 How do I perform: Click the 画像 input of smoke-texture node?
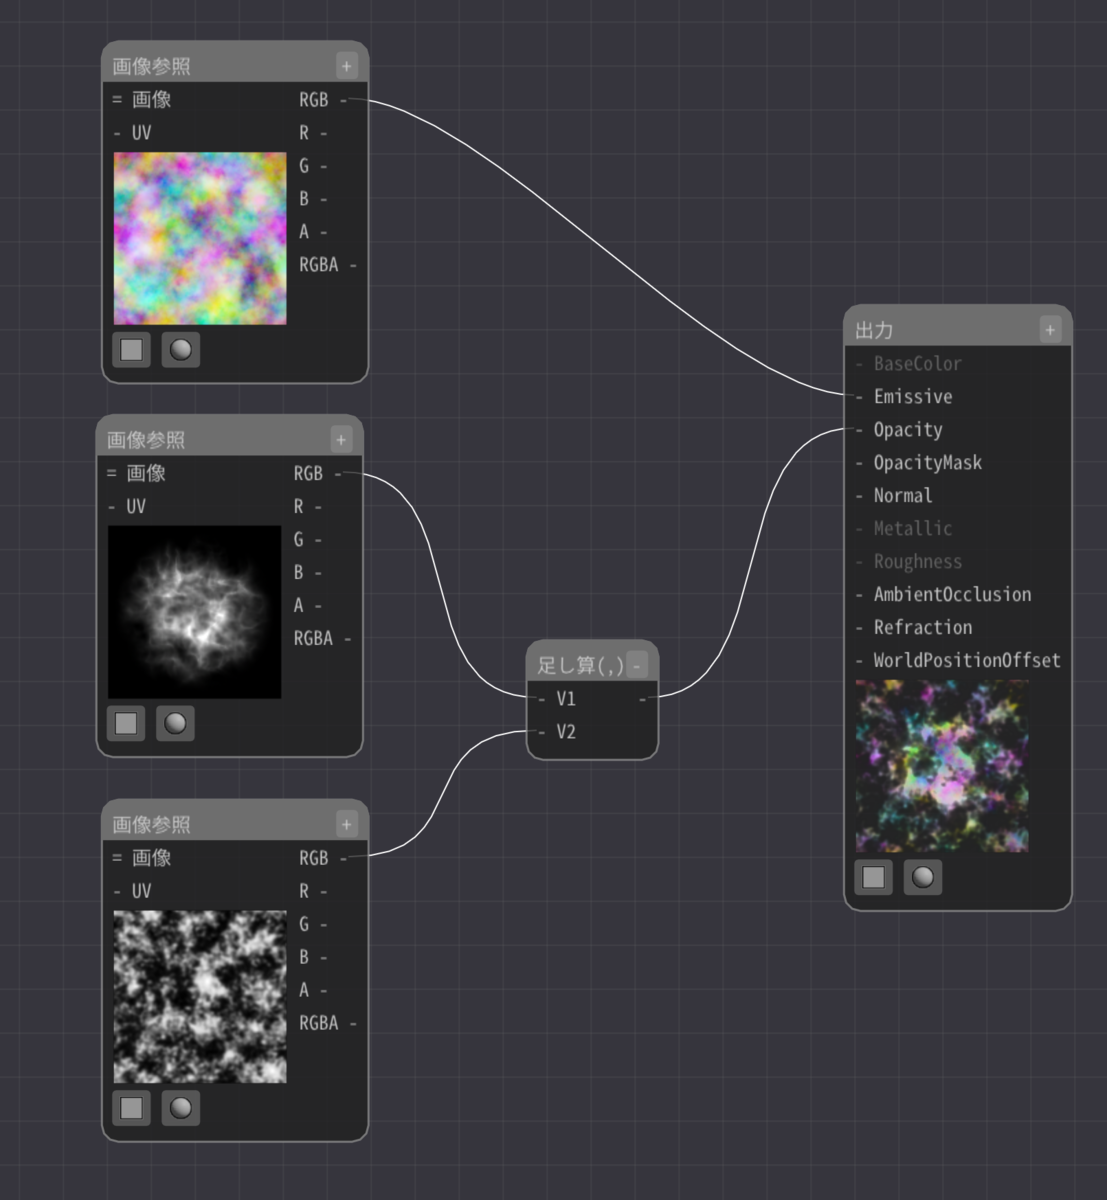coord(137,473)
